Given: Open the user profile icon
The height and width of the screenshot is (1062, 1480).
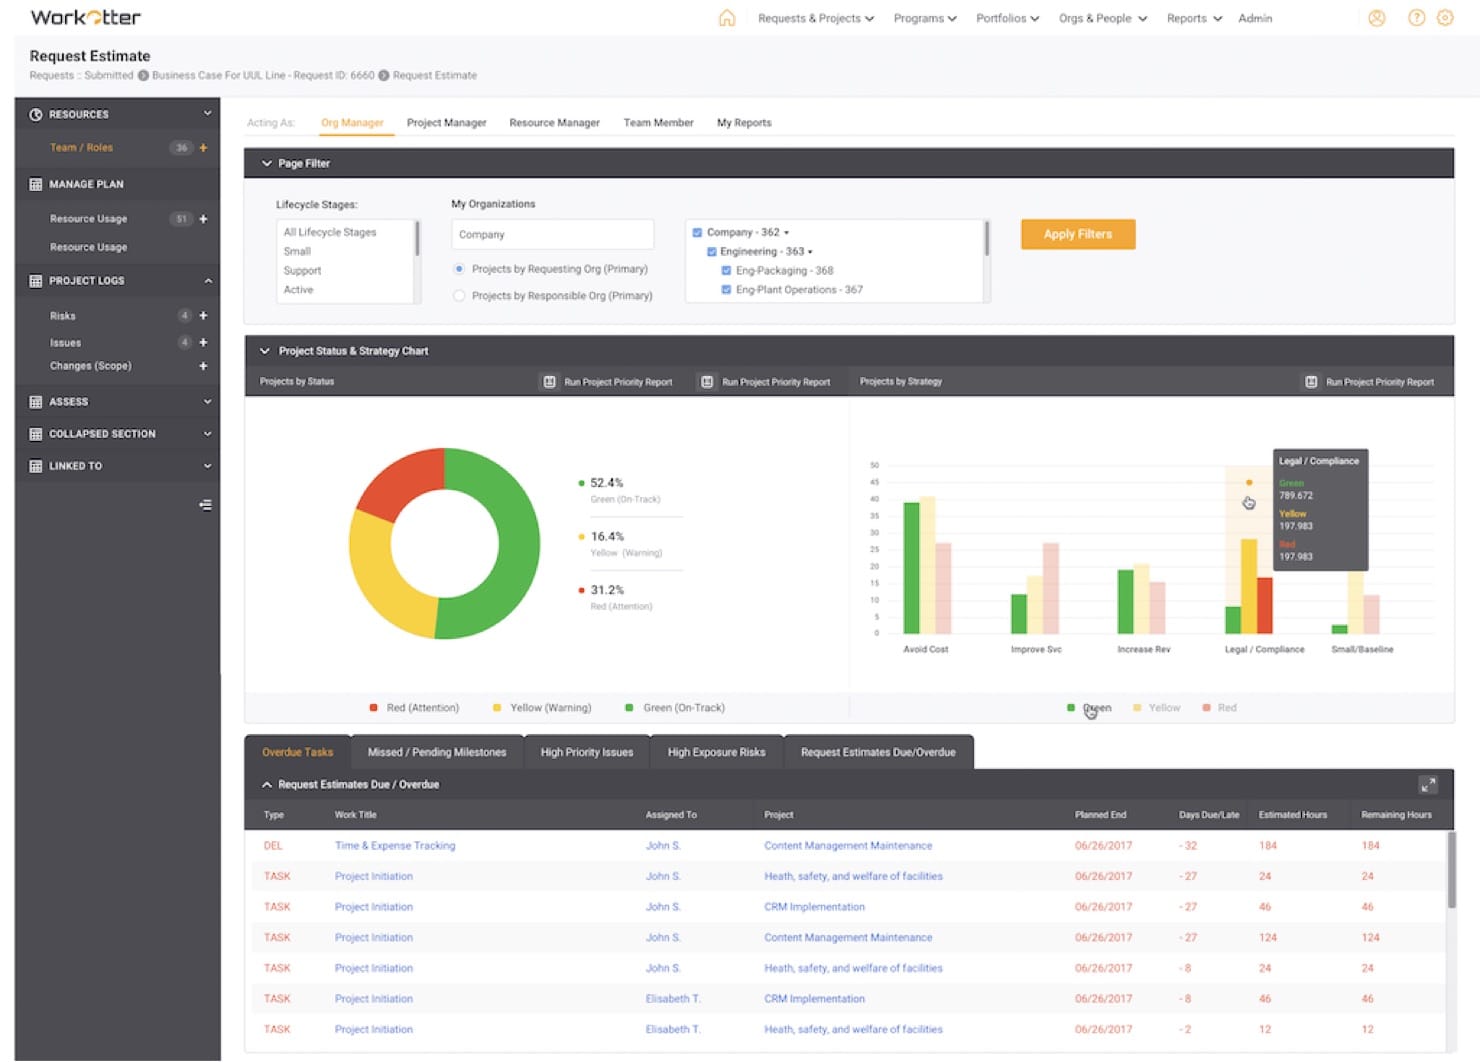Looking at the screenshot, I should coord(1377,18).
